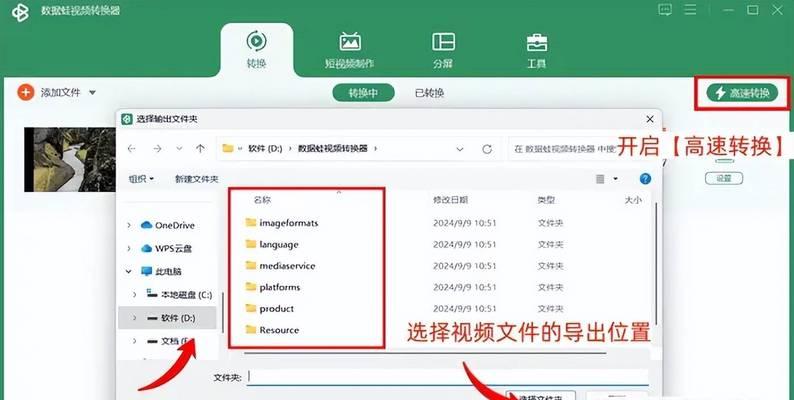Open the 组织 menu
The width and height of the screenshot is (794, 400).
[x=141, y=179]
